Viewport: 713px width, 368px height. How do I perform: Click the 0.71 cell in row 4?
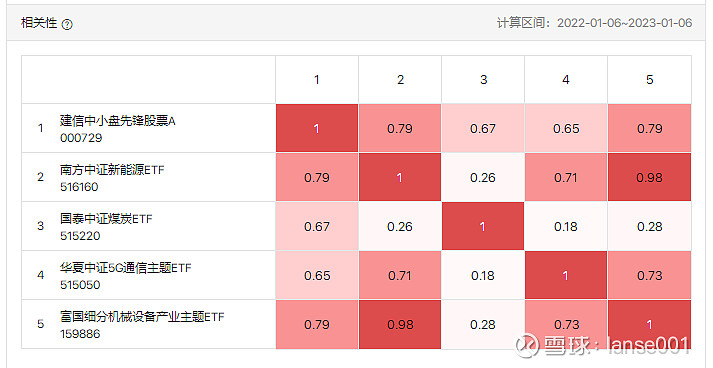click(400, 276)
